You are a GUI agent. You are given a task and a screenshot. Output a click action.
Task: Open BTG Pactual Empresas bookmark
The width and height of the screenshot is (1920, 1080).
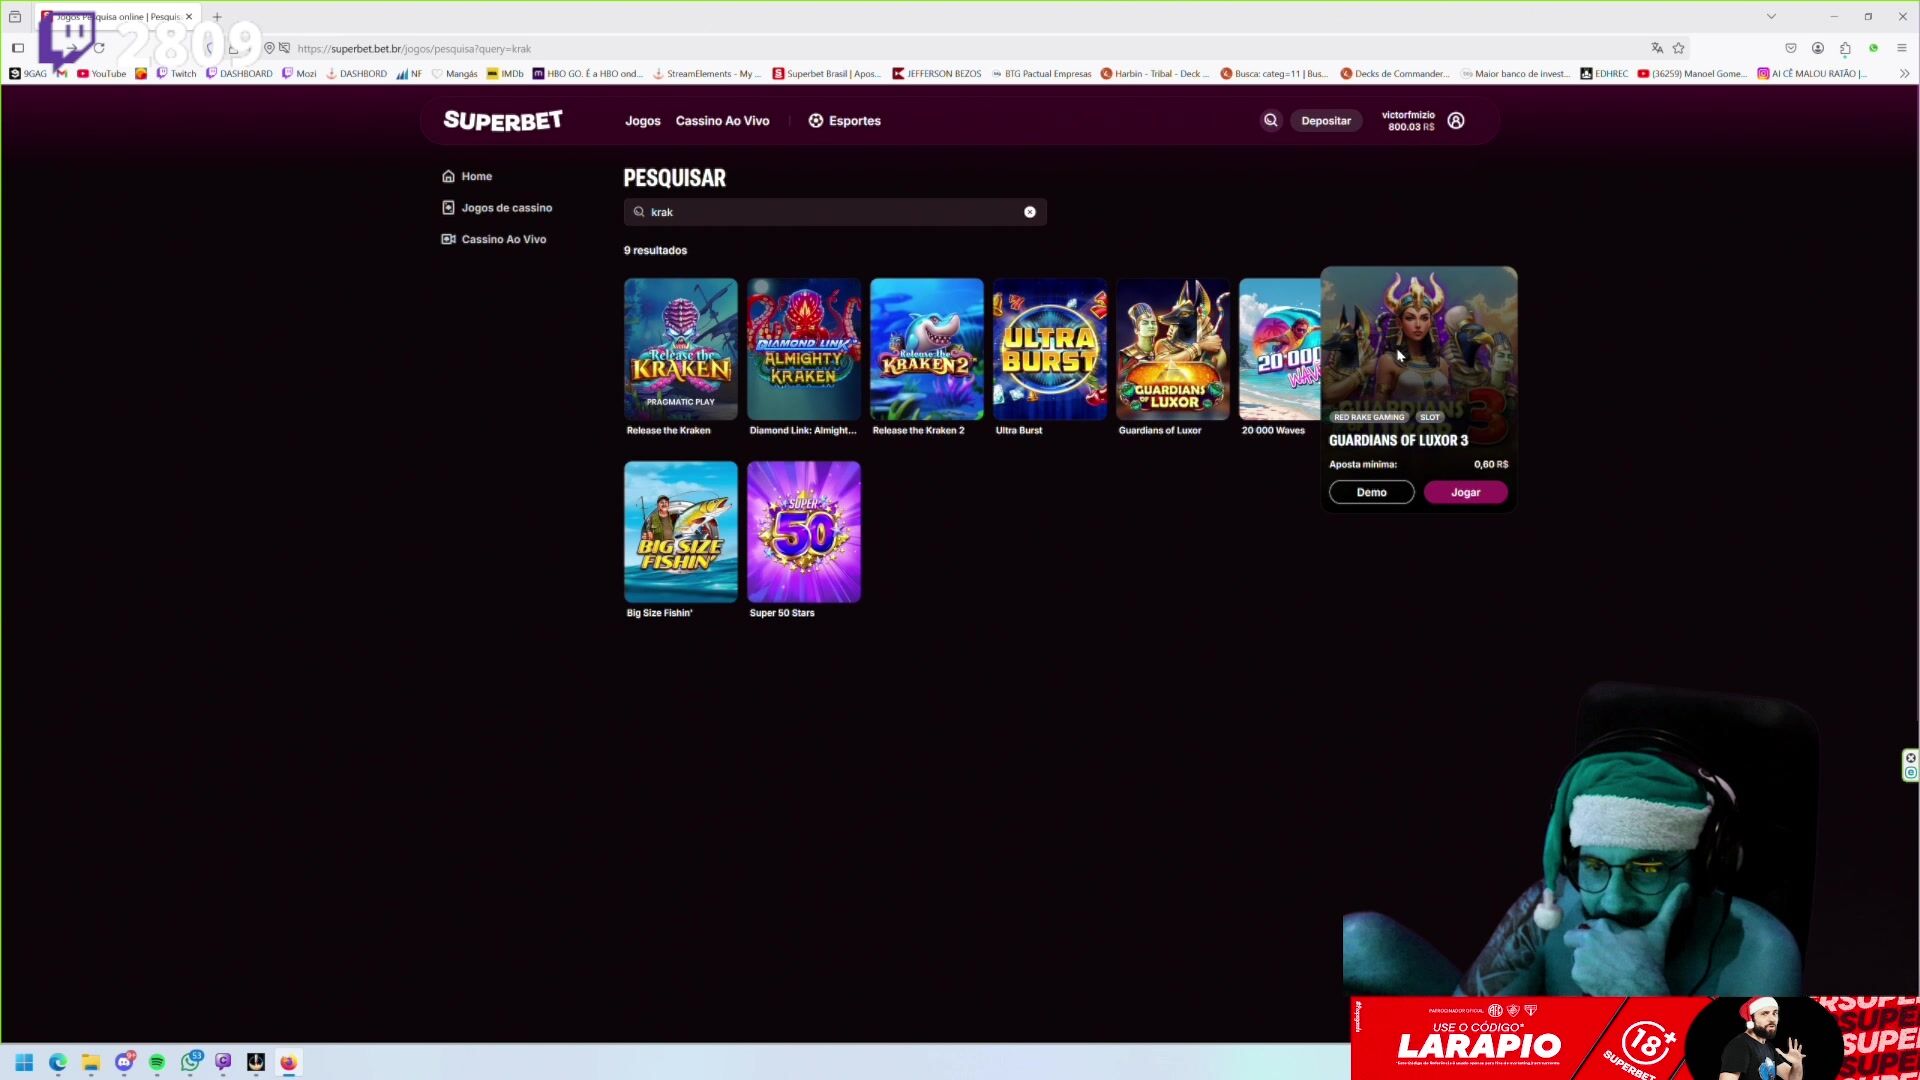[1041, 74]
